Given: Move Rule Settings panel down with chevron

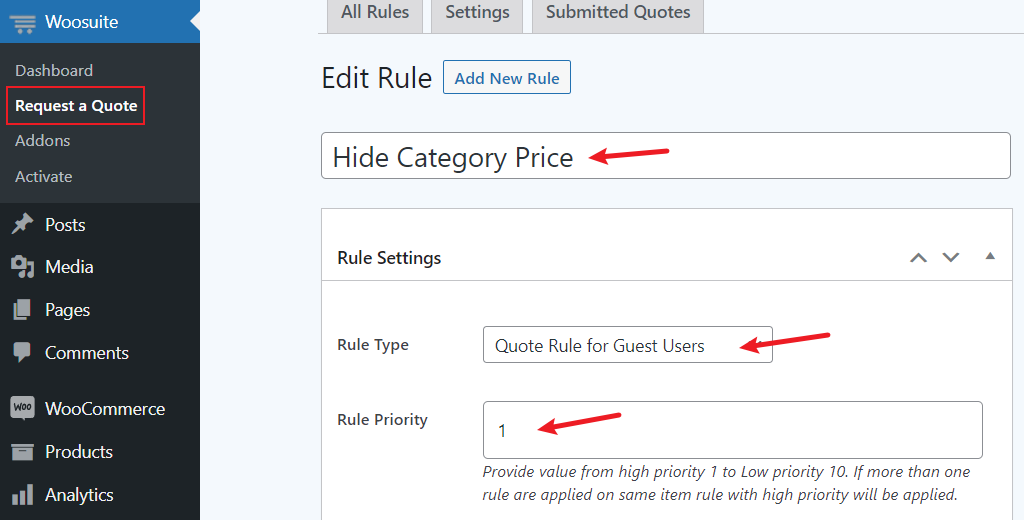Looking at the screenshot, I should [951, 257].
